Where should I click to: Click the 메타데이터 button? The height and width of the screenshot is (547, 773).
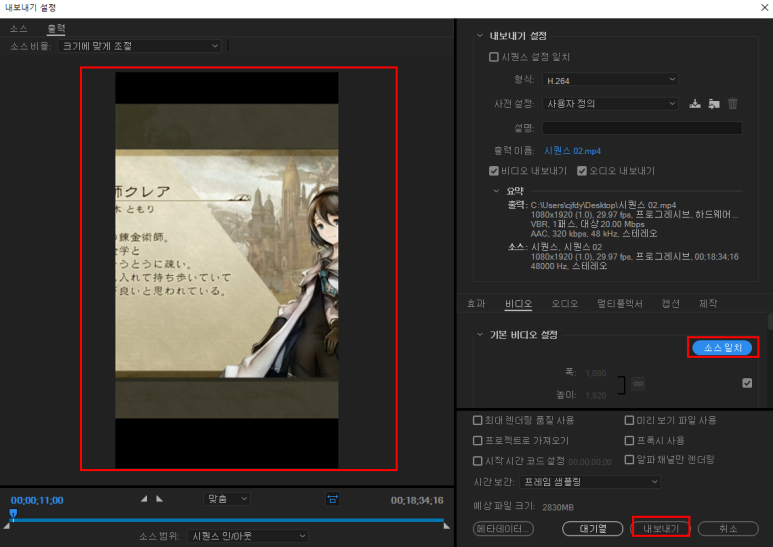tap(503, 529)
